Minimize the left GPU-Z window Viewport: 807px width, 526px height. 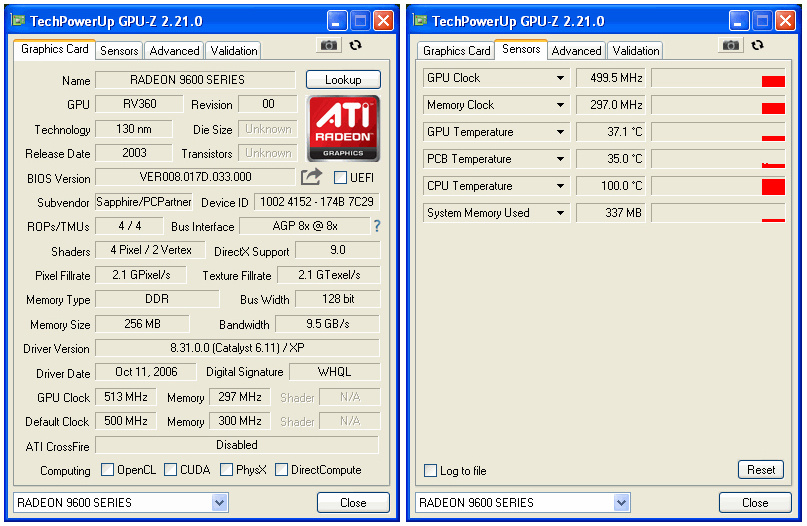(x=337, y=21)
